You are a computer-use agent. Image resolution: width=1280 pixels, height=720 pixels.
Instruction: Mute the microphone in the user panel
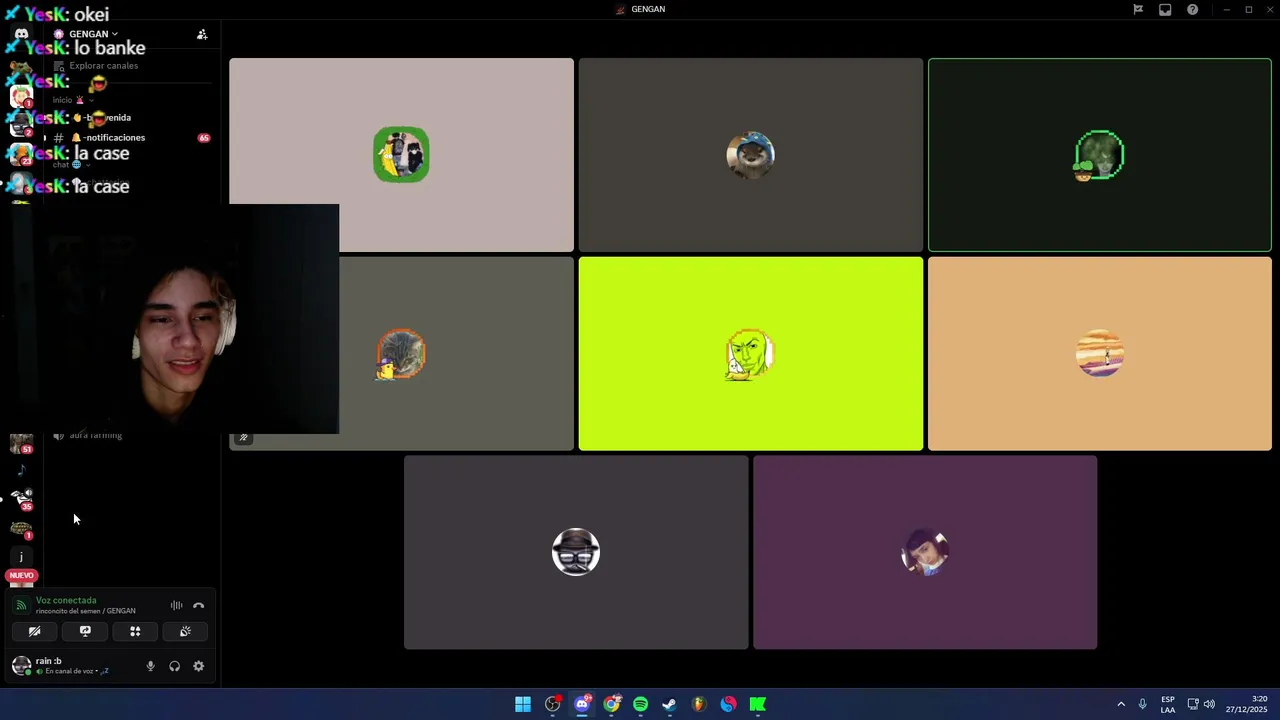(150, 666)
